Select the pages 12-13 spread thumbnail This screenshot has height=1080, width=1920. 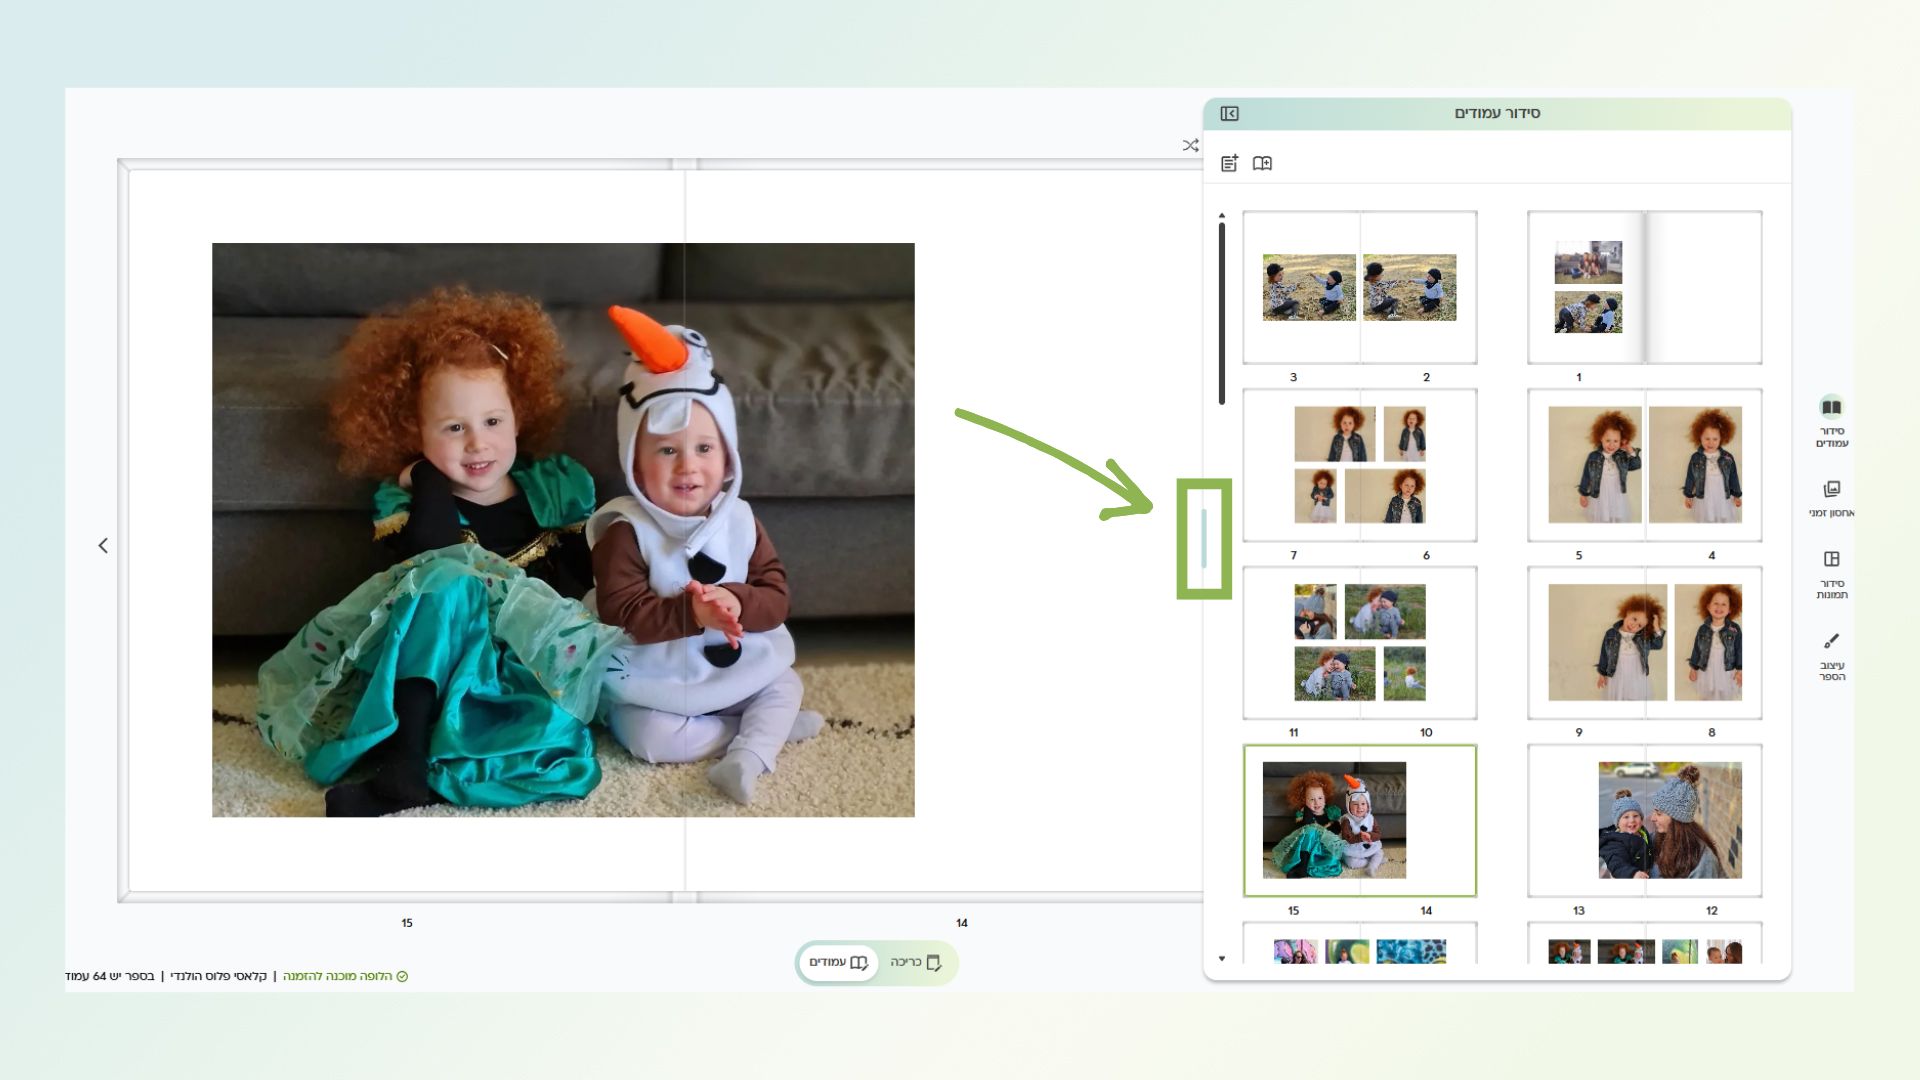pos(1644,821)
